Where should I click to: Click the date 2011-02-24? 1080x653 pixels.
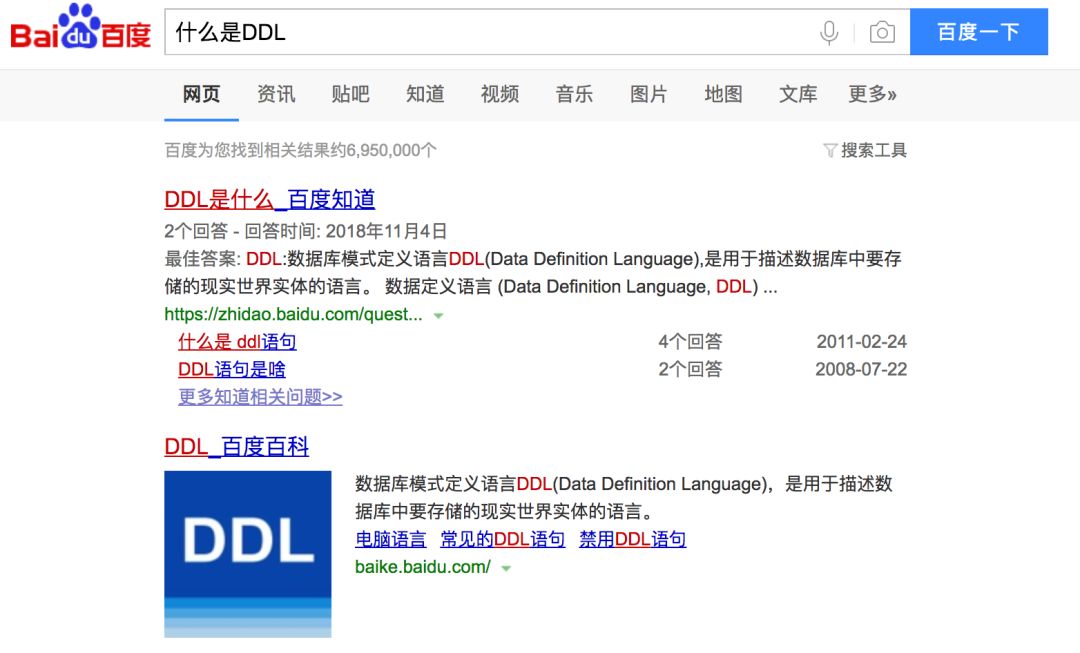tap(862, 342)
